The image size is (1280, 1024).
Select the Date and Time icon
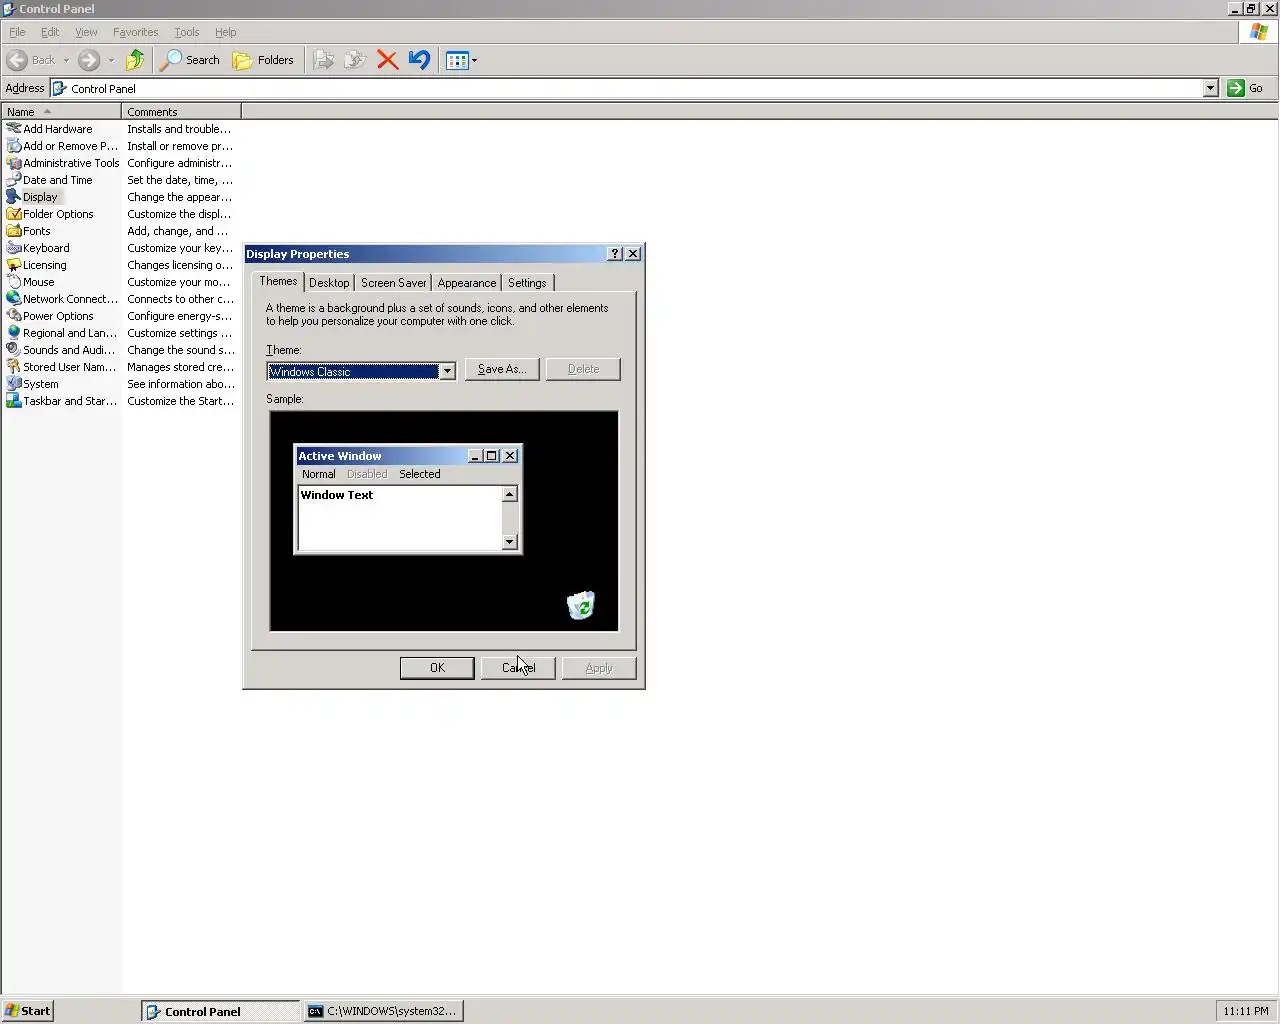tap(14, 180)
